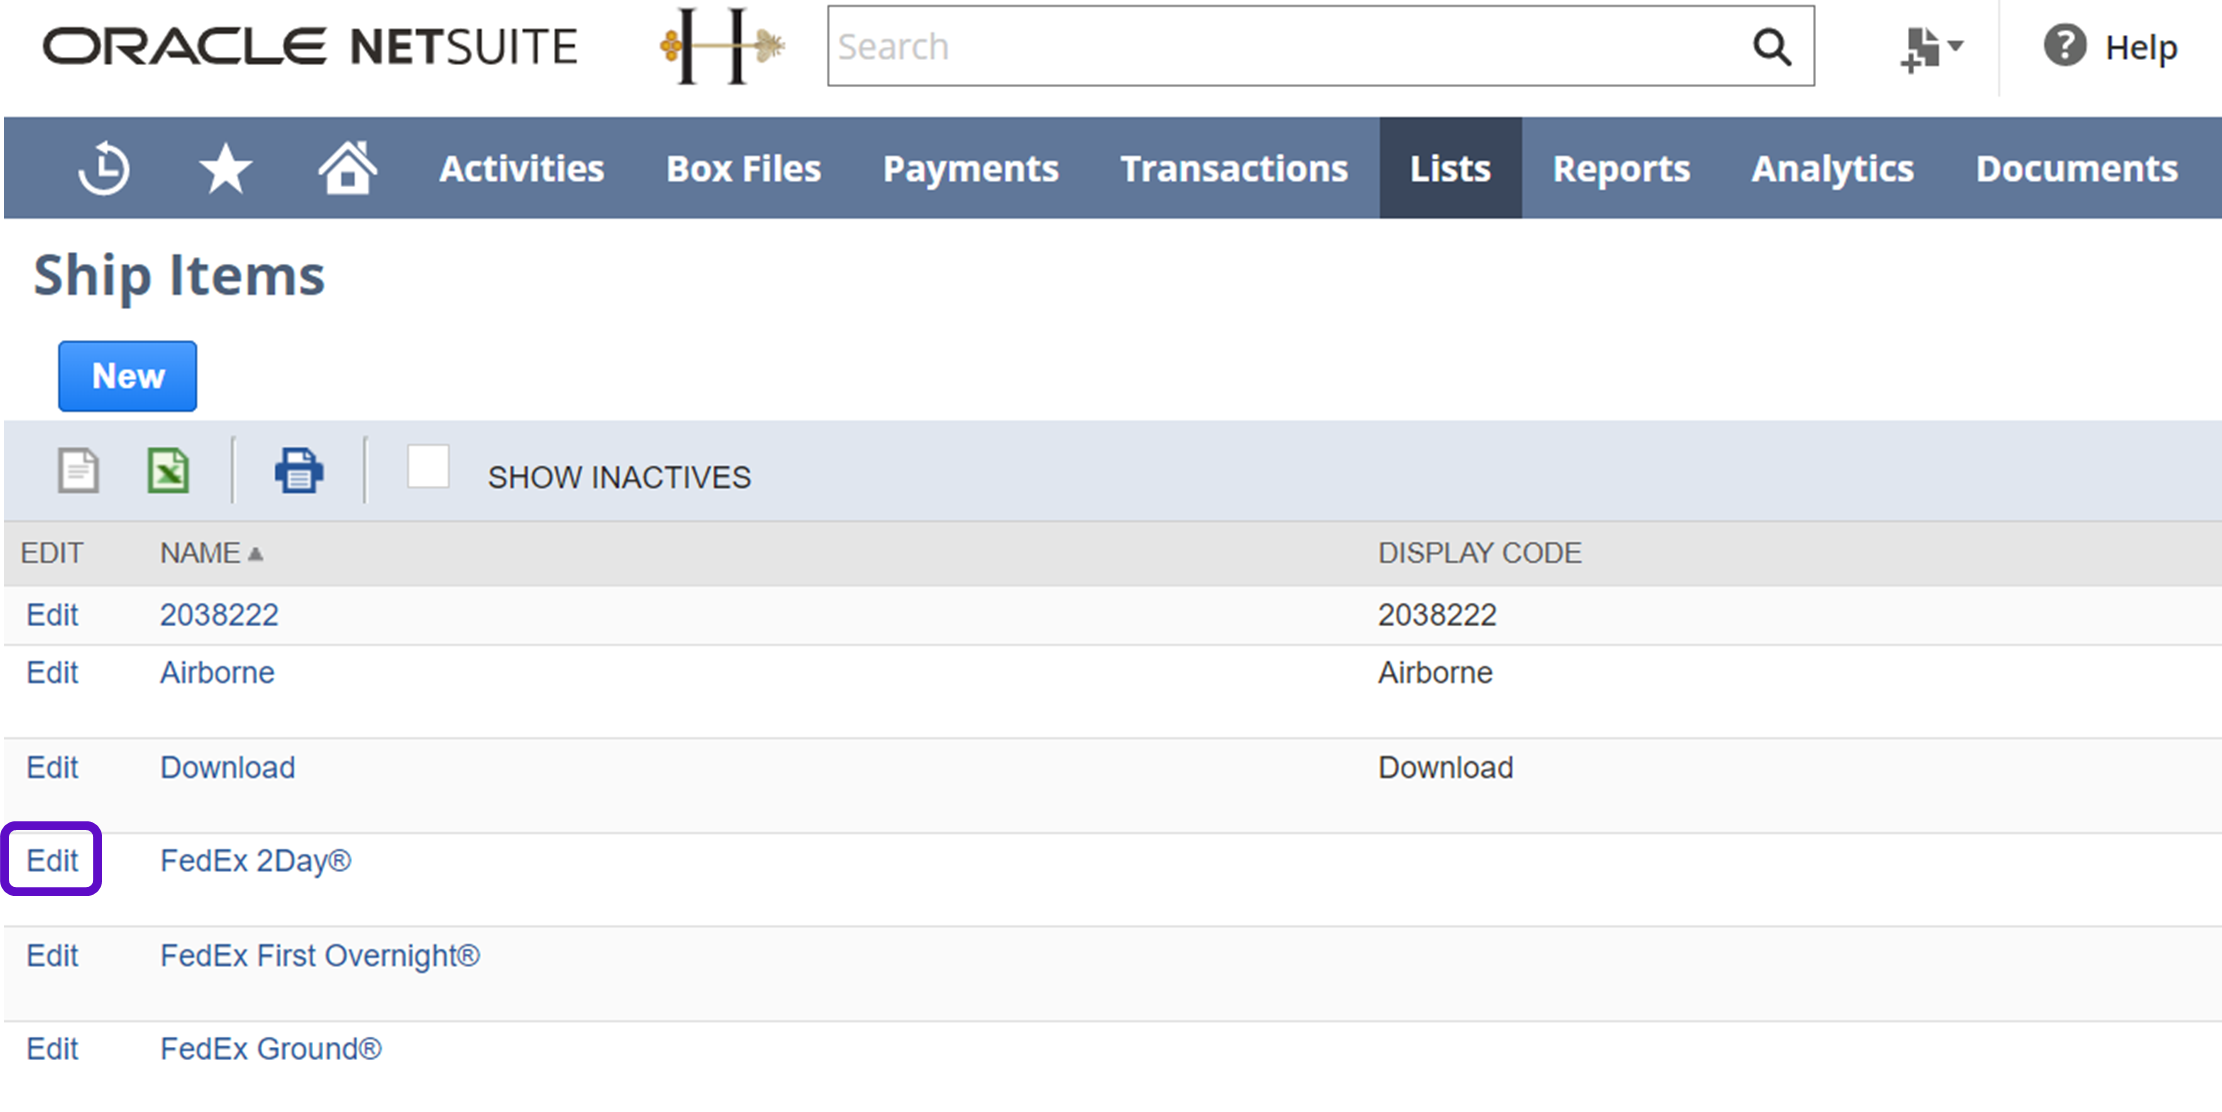Click the blue New button

click(x=128, y=376)
